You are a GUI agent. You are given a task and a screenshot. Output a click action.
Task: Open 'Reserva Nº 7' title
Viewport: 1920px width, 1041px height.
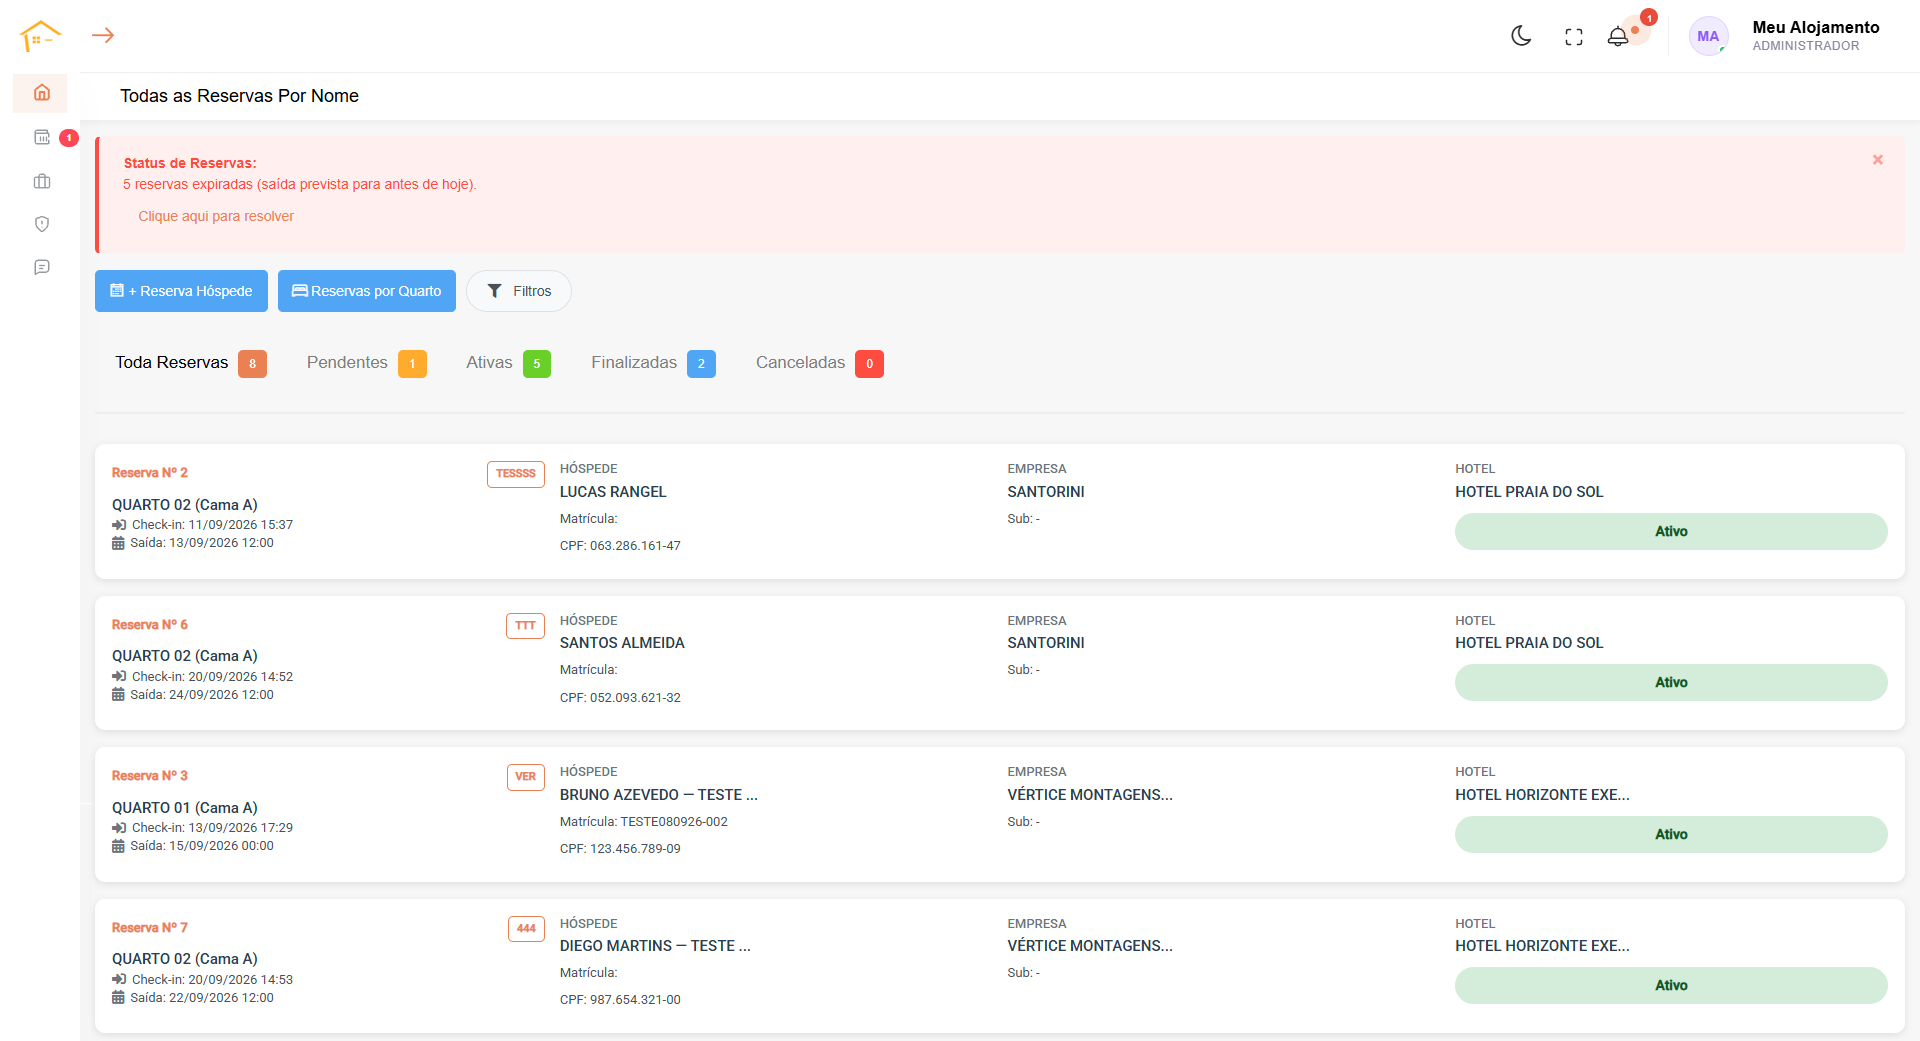[x=150, y=928]
